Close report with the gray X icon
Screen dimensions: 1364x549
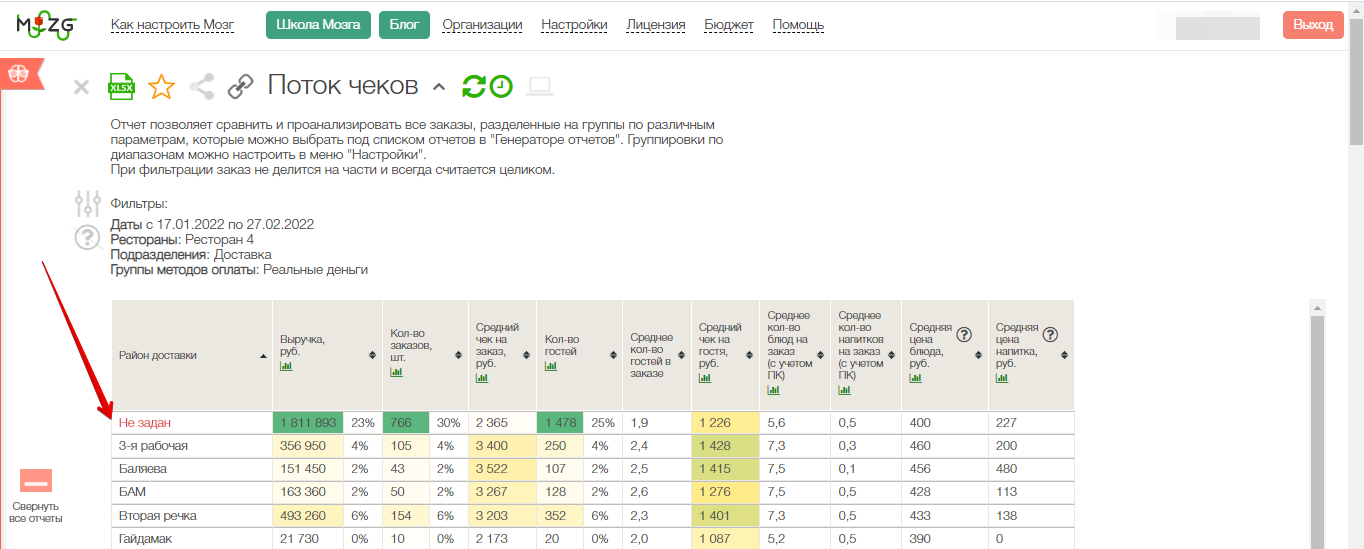pyautogui.click(x=82, y=88)
